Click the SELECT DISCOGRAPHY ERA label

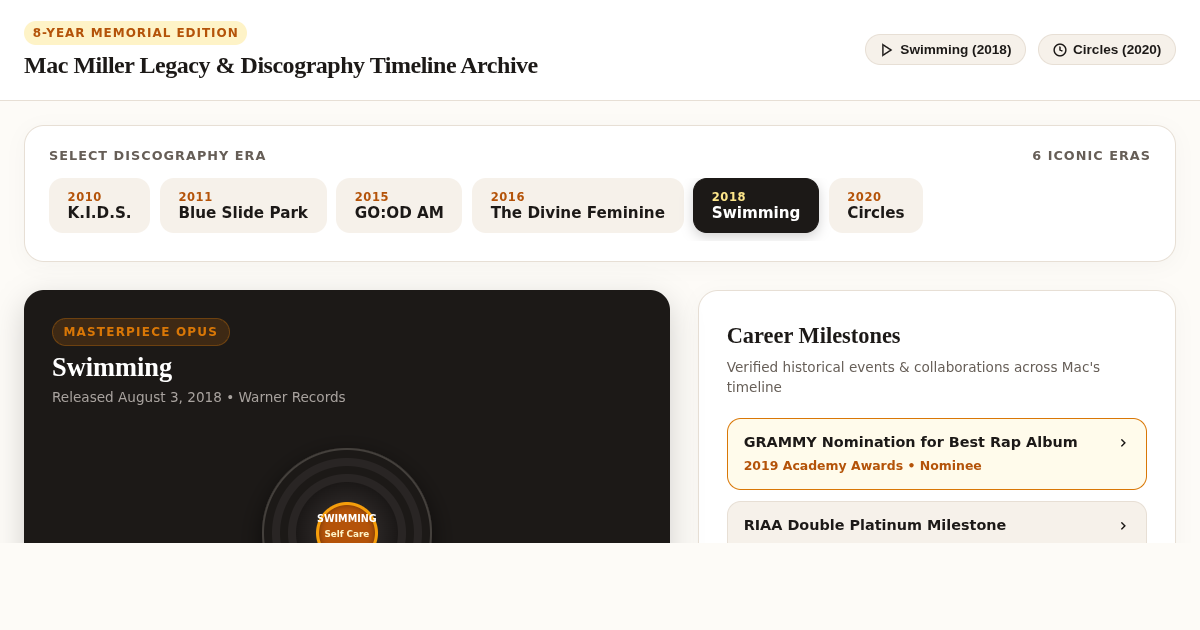pos(158,156)
